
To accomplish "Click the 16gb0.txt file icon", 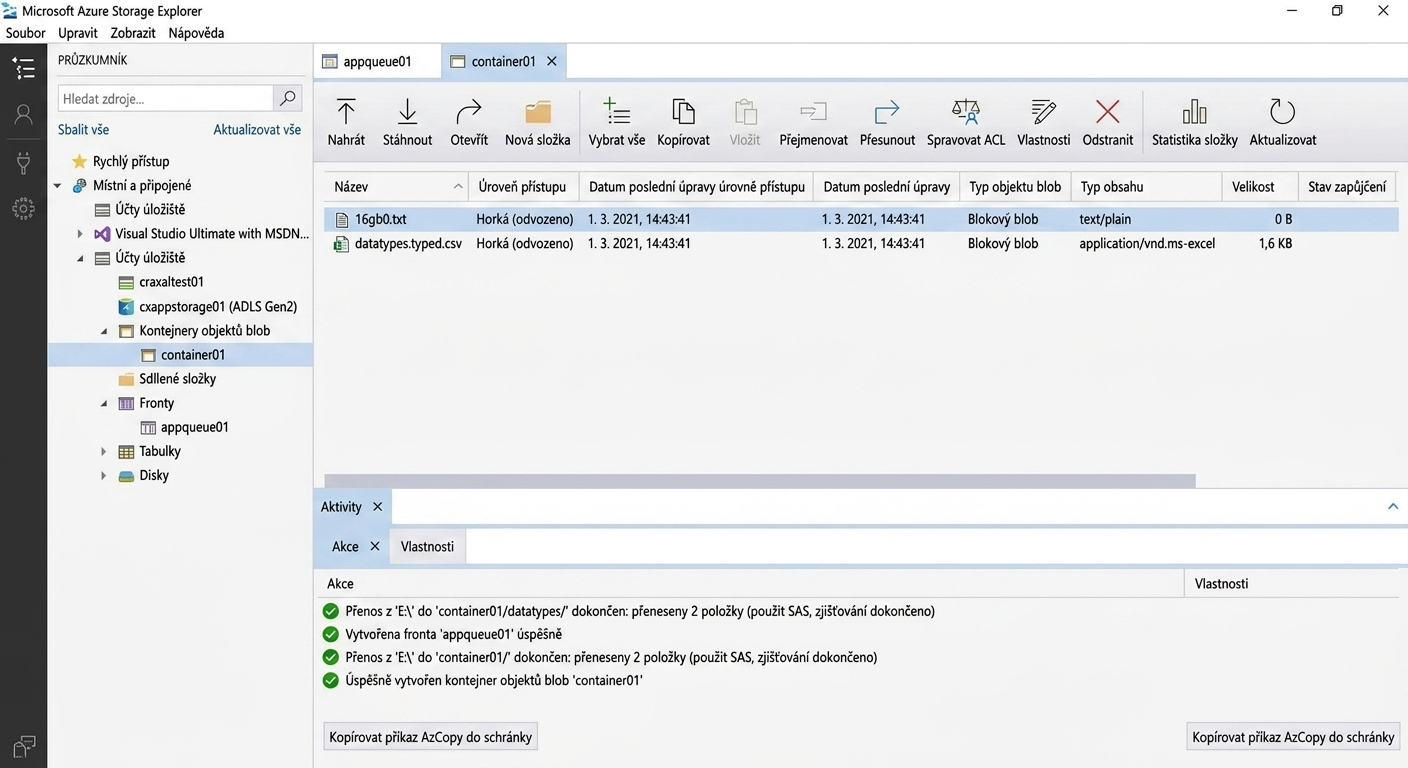I will 342,219.
